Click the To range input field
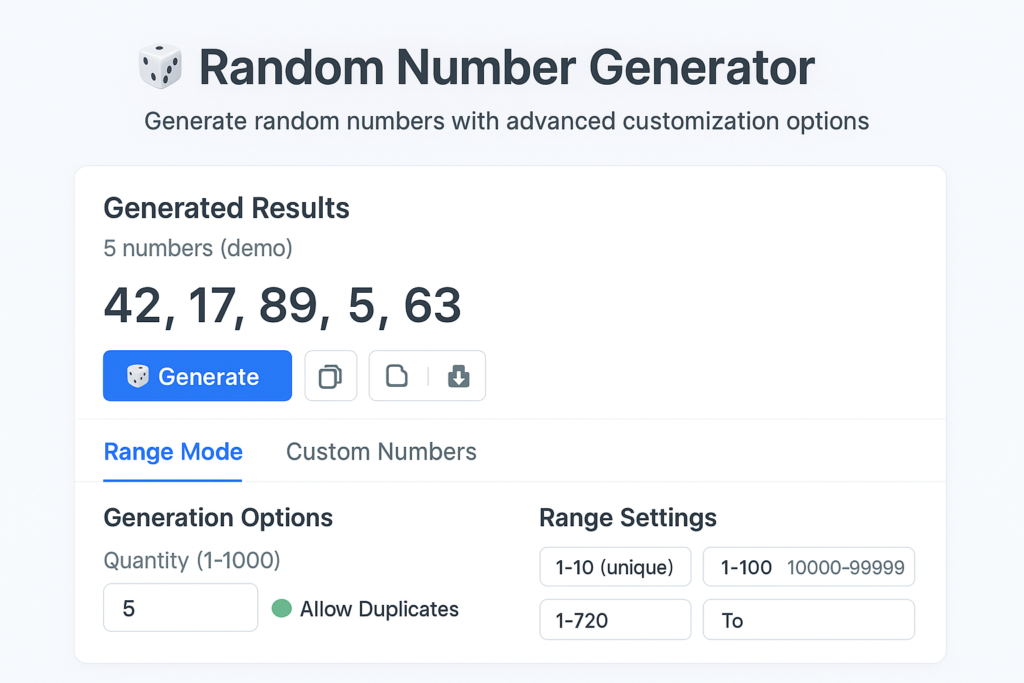1024x683 pixels. (x=808, y=619)
